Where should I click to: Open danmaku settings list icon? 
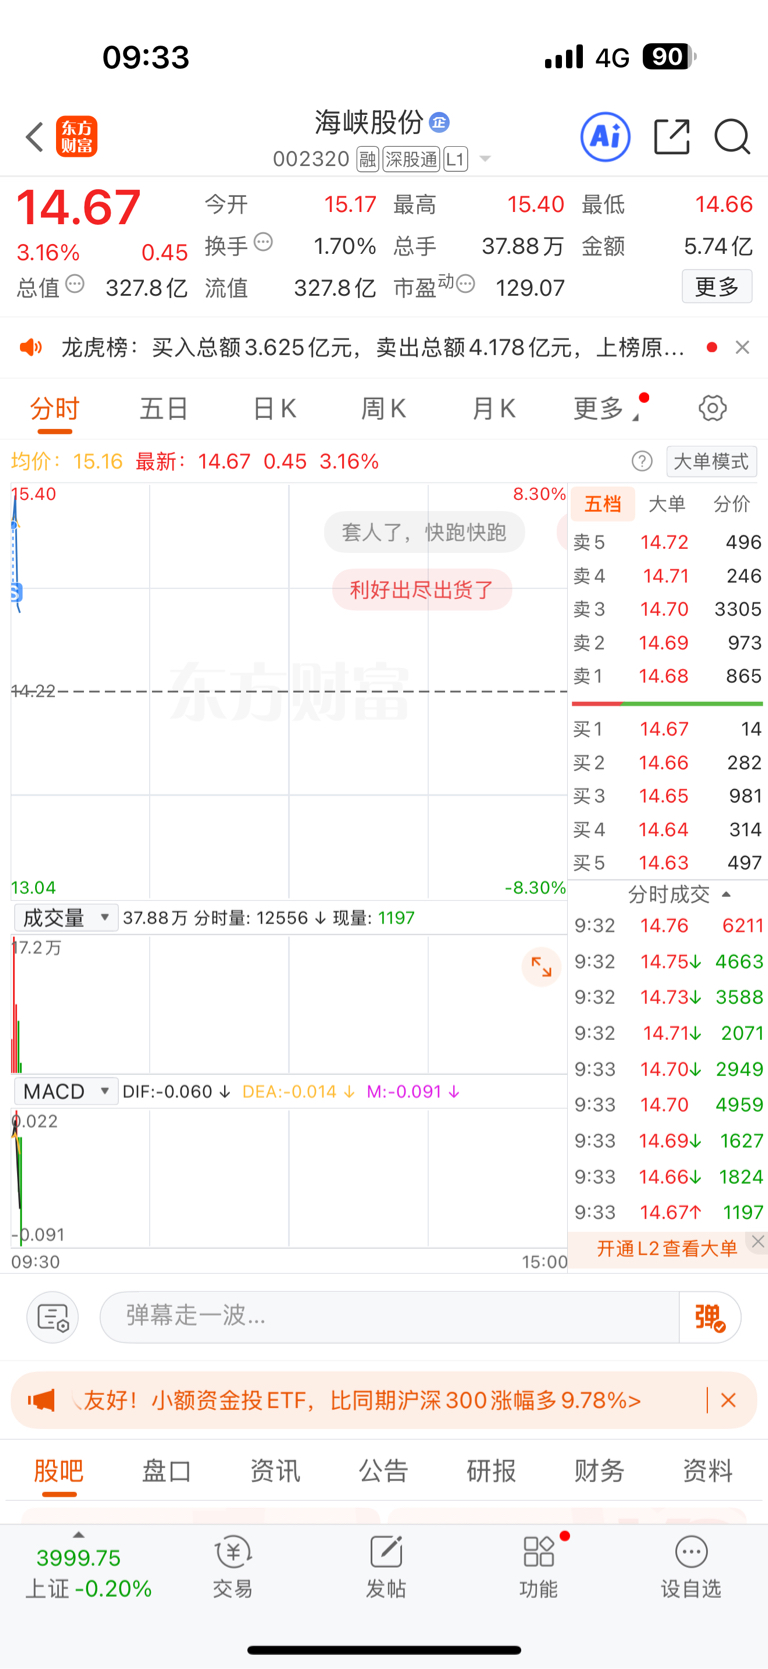tap(52, 1317)
